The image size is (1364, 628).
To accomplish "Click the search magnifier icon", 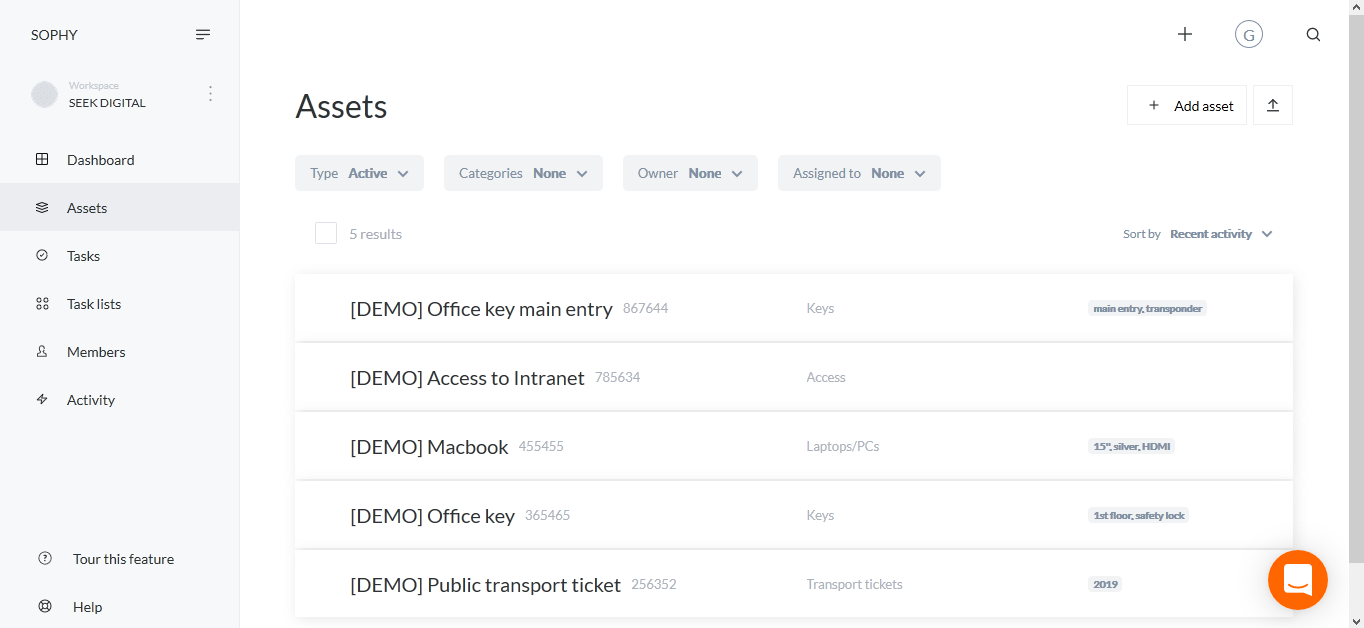I will coord(1313,35).
